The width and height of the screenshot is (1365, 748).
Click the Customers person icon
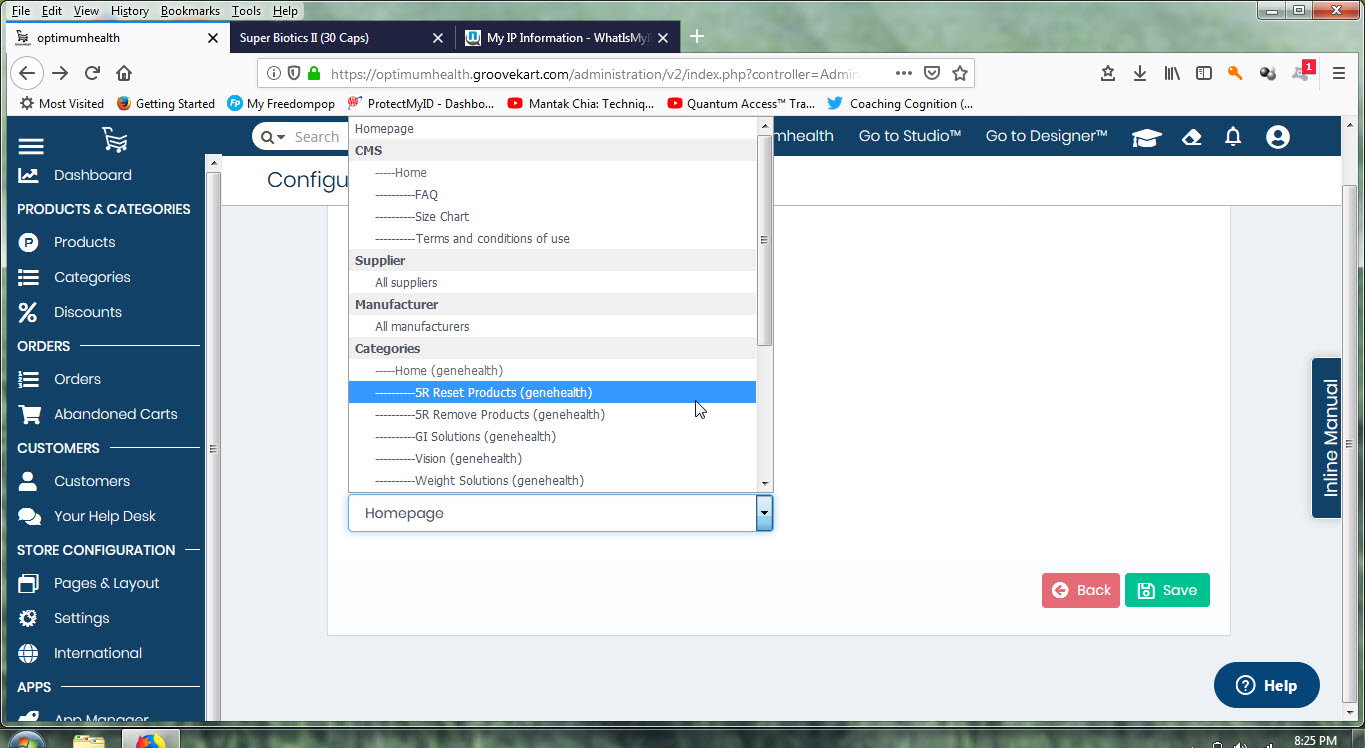pos(28,481)
